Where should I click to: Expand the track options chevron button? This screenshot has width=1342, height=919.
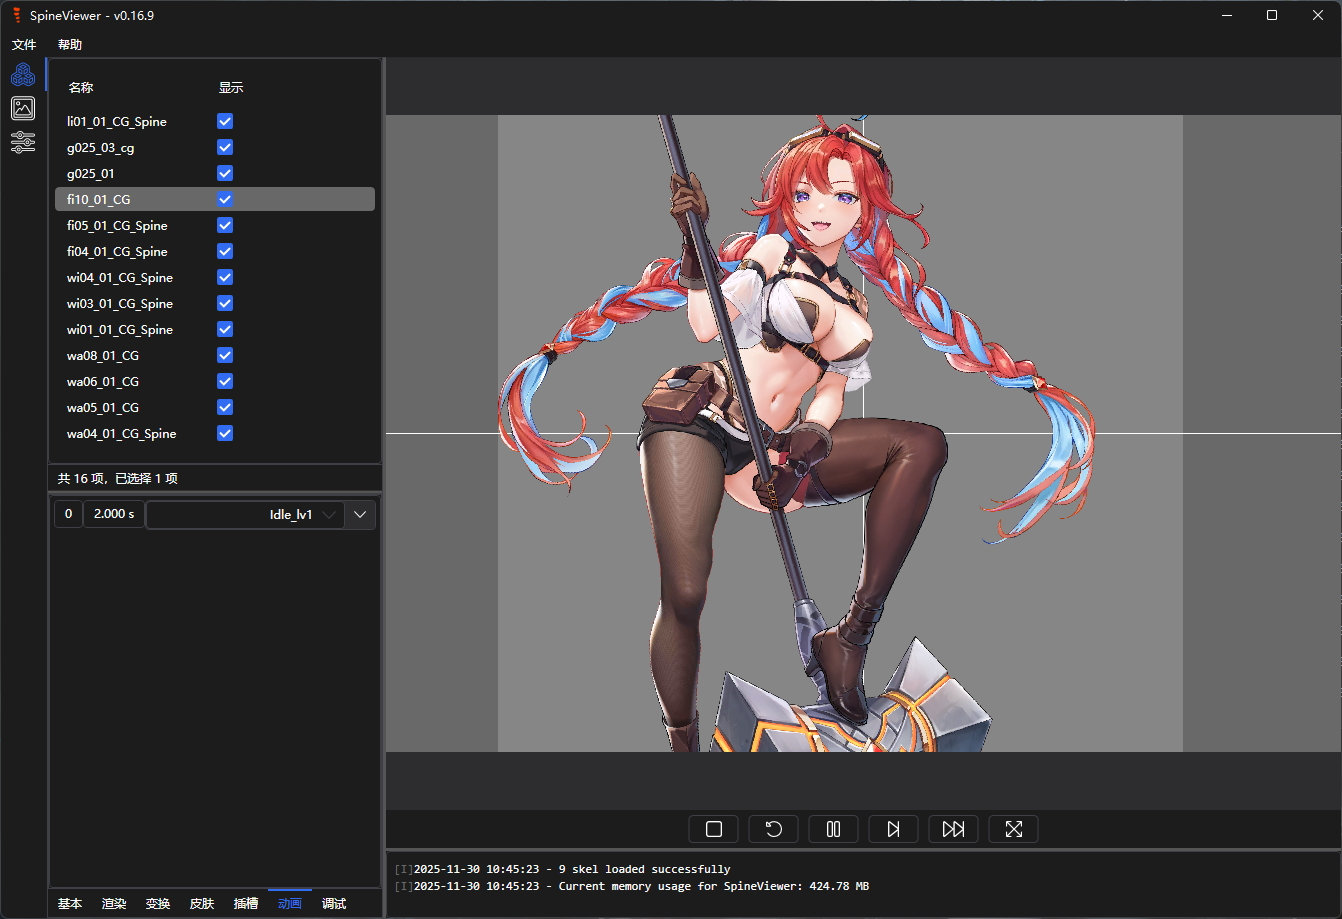pos(361,515)
